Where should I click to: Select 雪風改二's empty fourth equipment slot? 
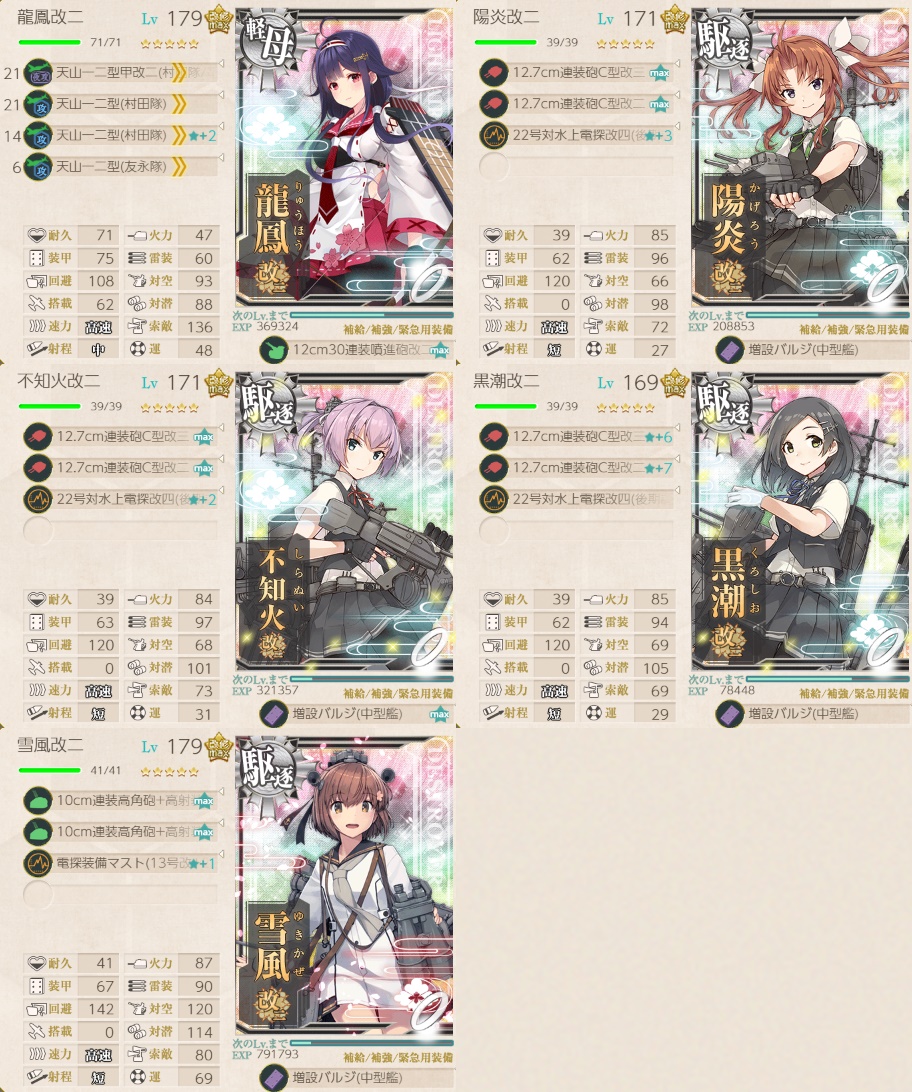[x=121, y=895]
